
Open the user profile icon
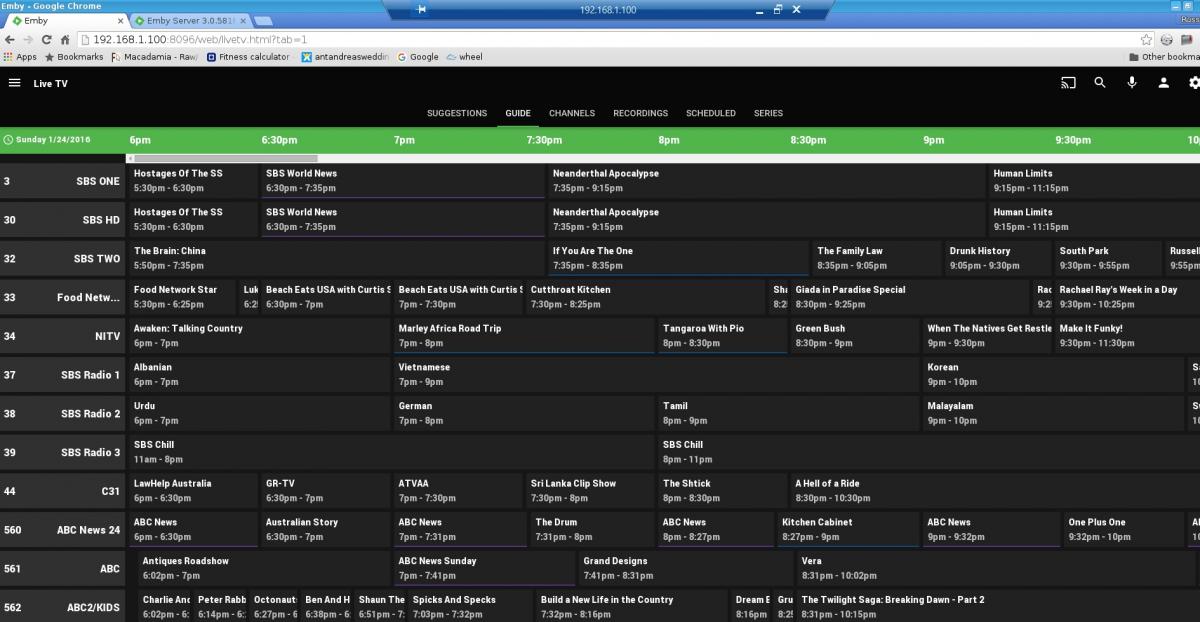(1164, 83)
